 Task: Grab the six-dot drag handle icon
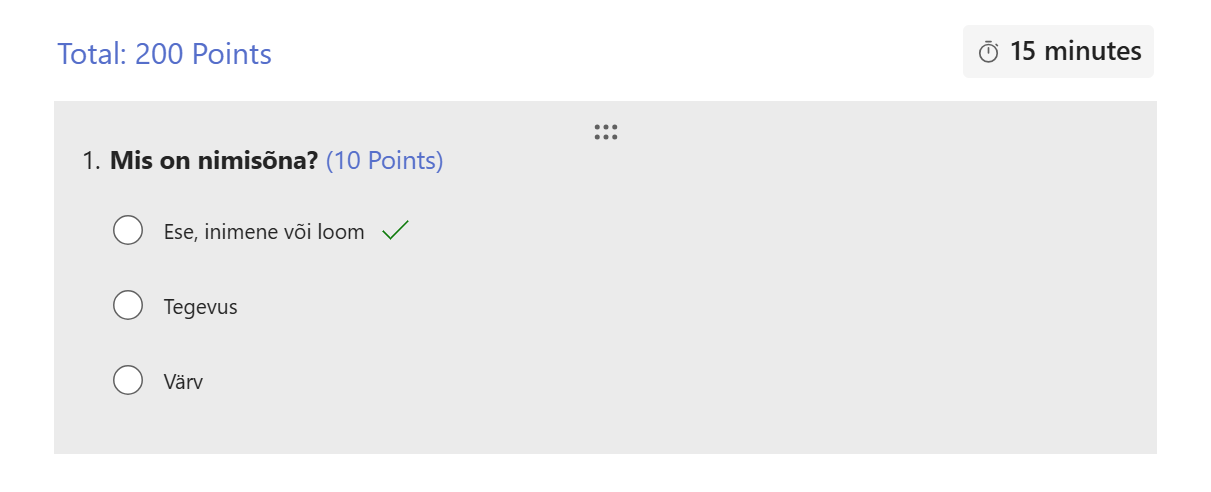tap(605, 132)
